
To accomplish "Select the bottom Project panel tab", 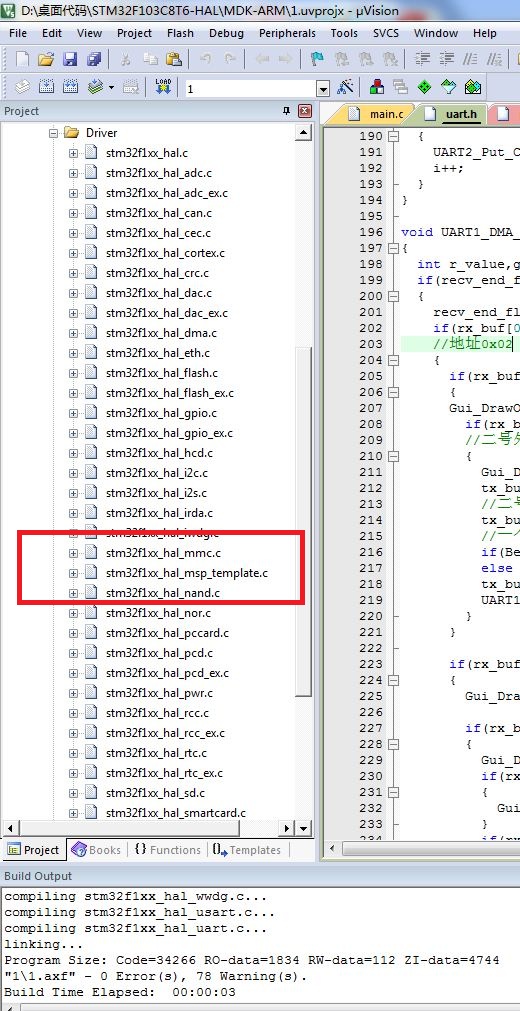I will click(x=33, y=850).
